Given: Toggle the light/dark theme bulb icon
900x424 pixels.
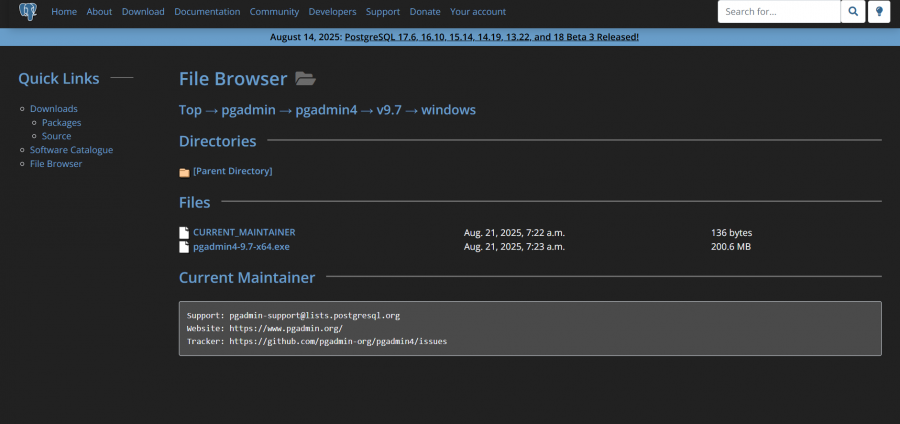Looking at the screenshot, I should pyautogui.click(x=879, y=11).
